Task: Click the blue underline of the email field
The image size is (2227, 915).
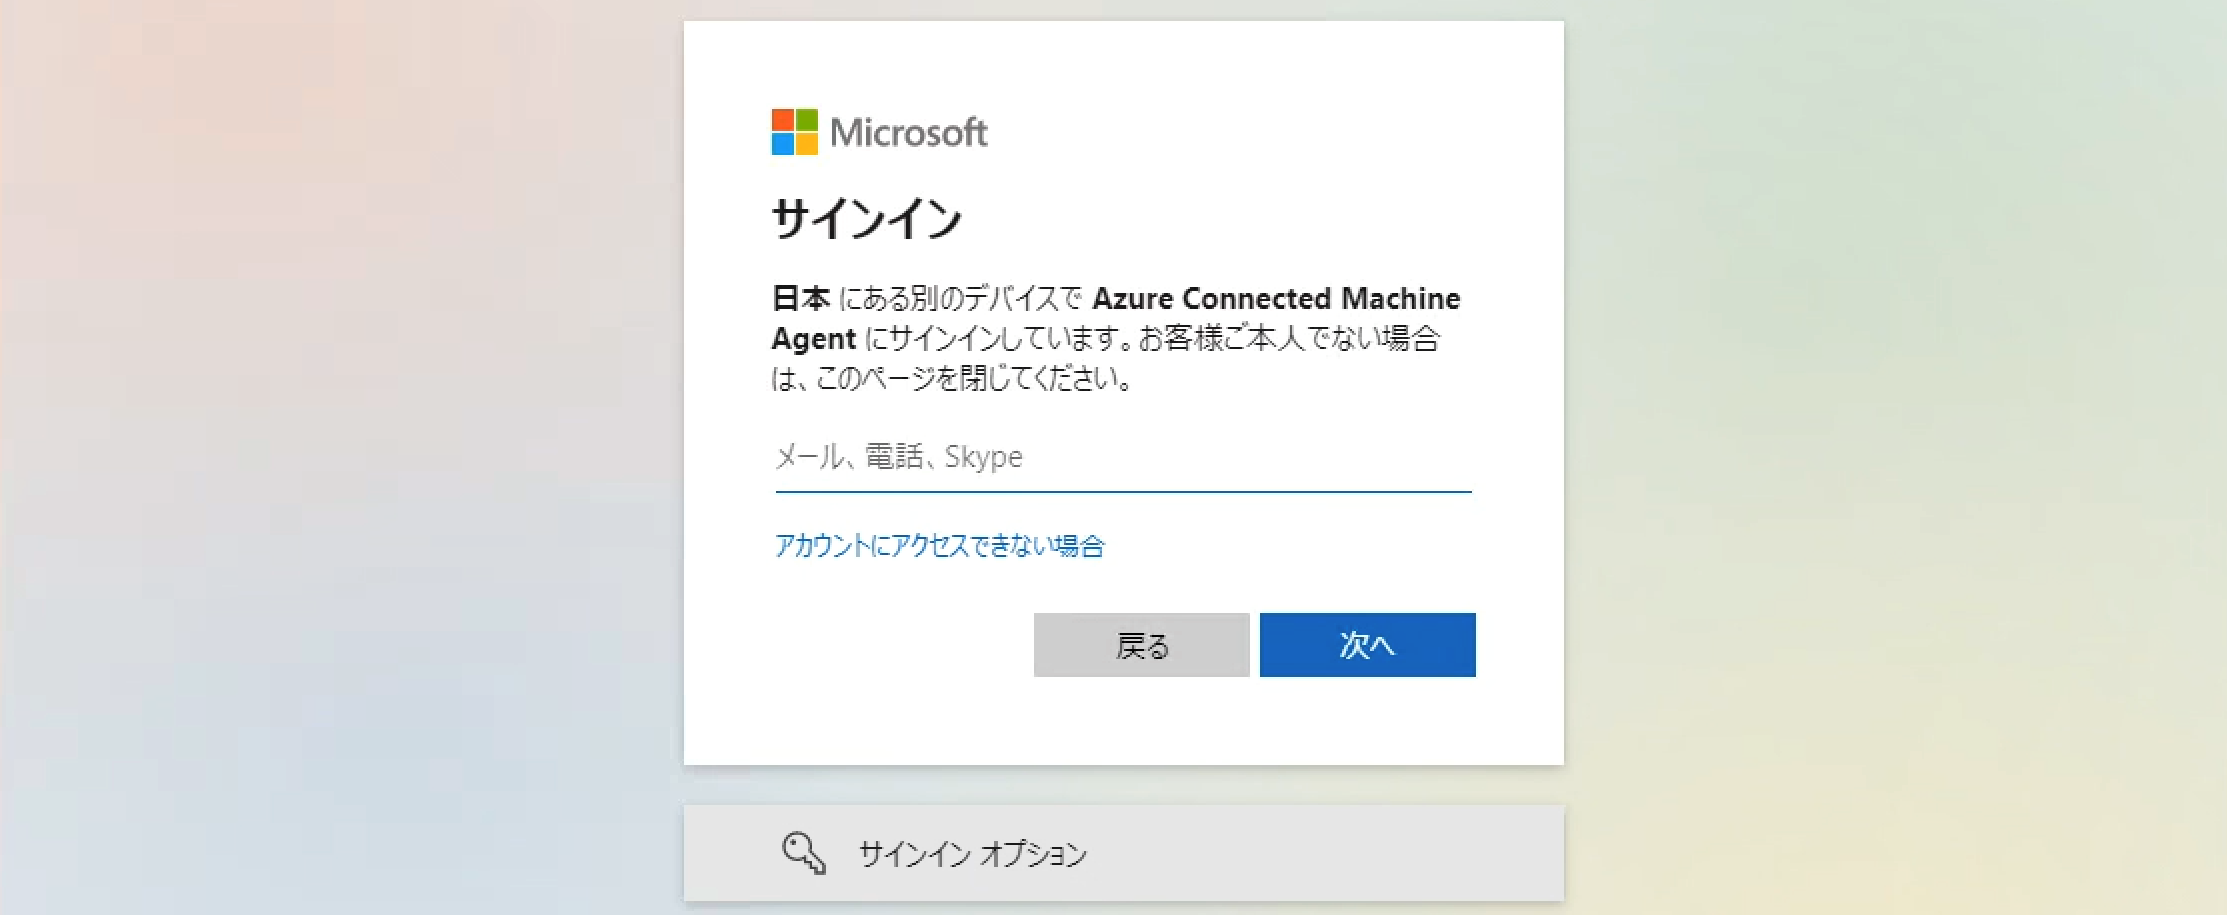Action: 1123,491
